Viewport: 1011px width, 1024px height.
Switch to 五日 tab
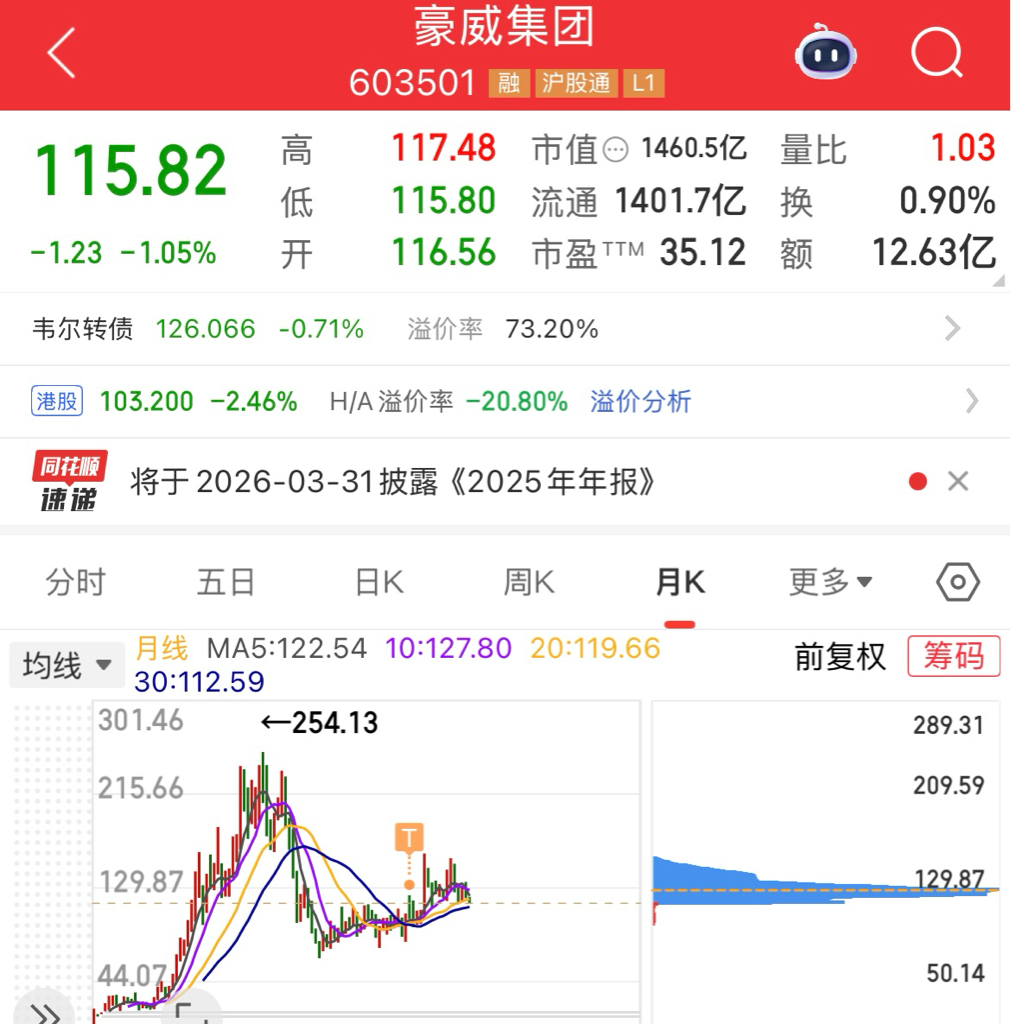(x=226, y=582)
